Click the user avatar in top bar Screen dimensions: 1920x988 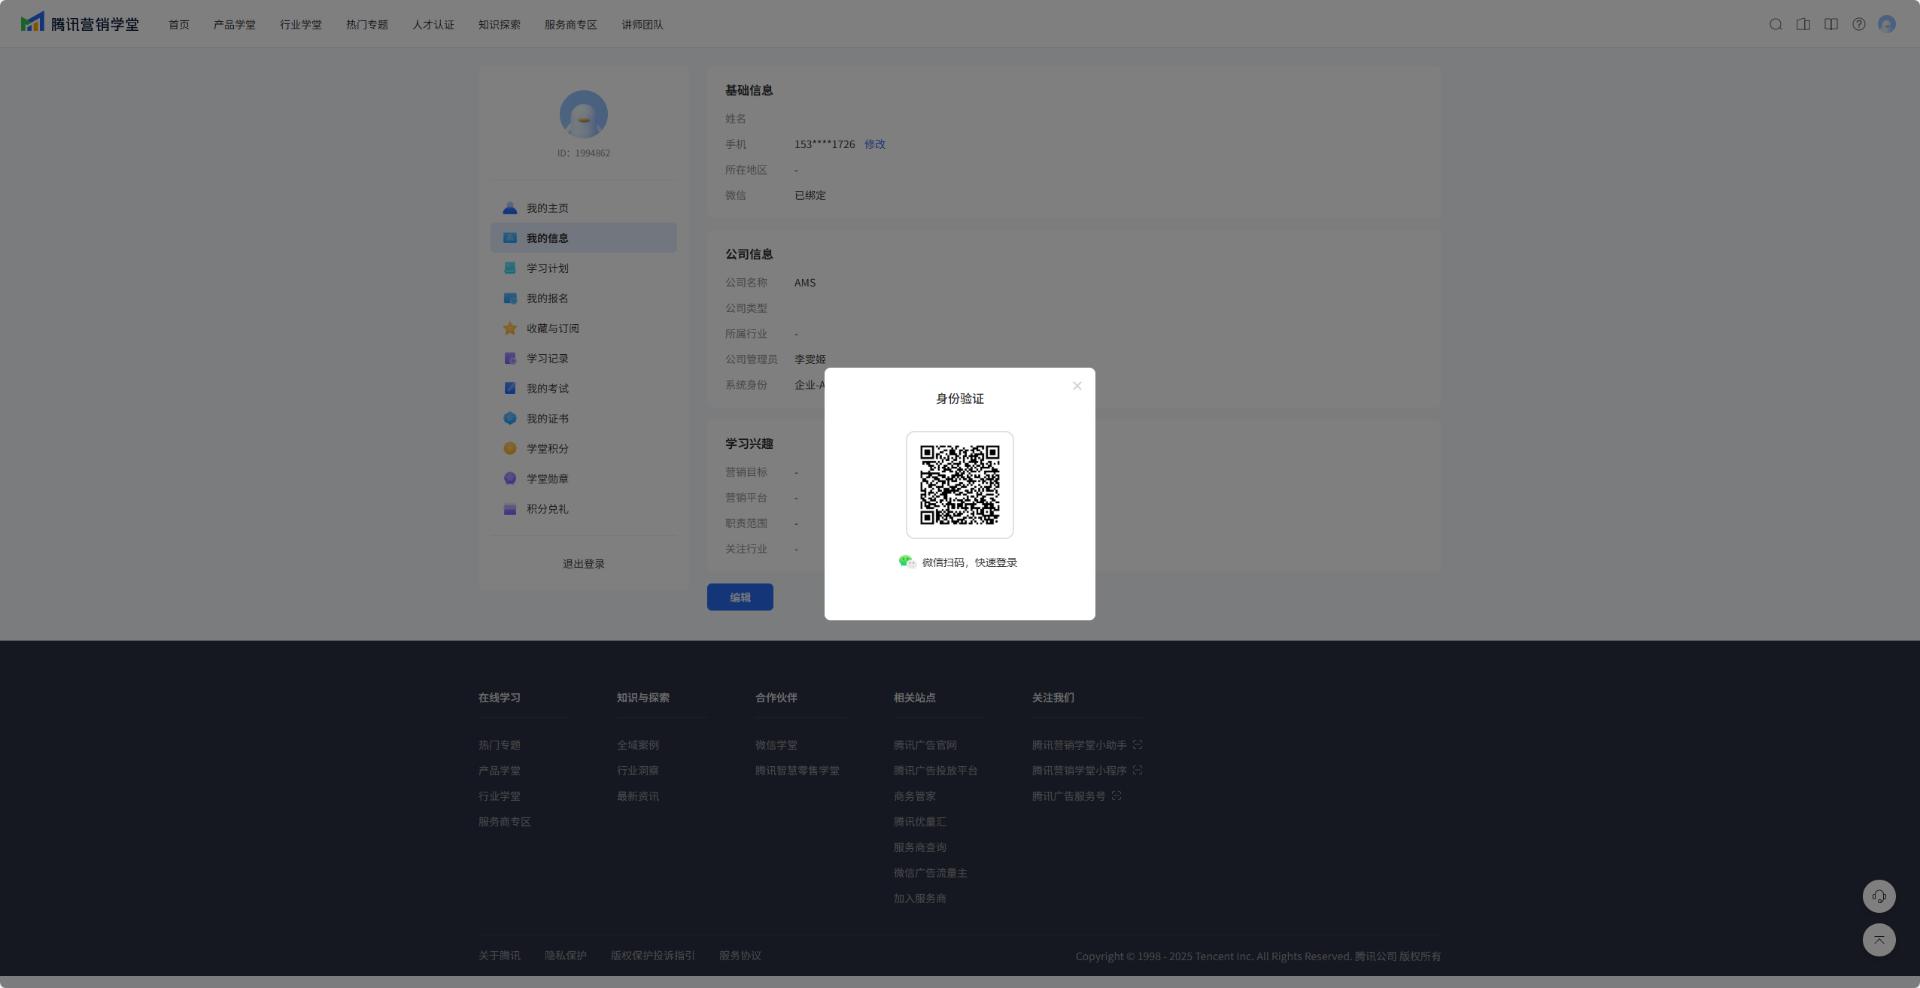click(1886, 25)
